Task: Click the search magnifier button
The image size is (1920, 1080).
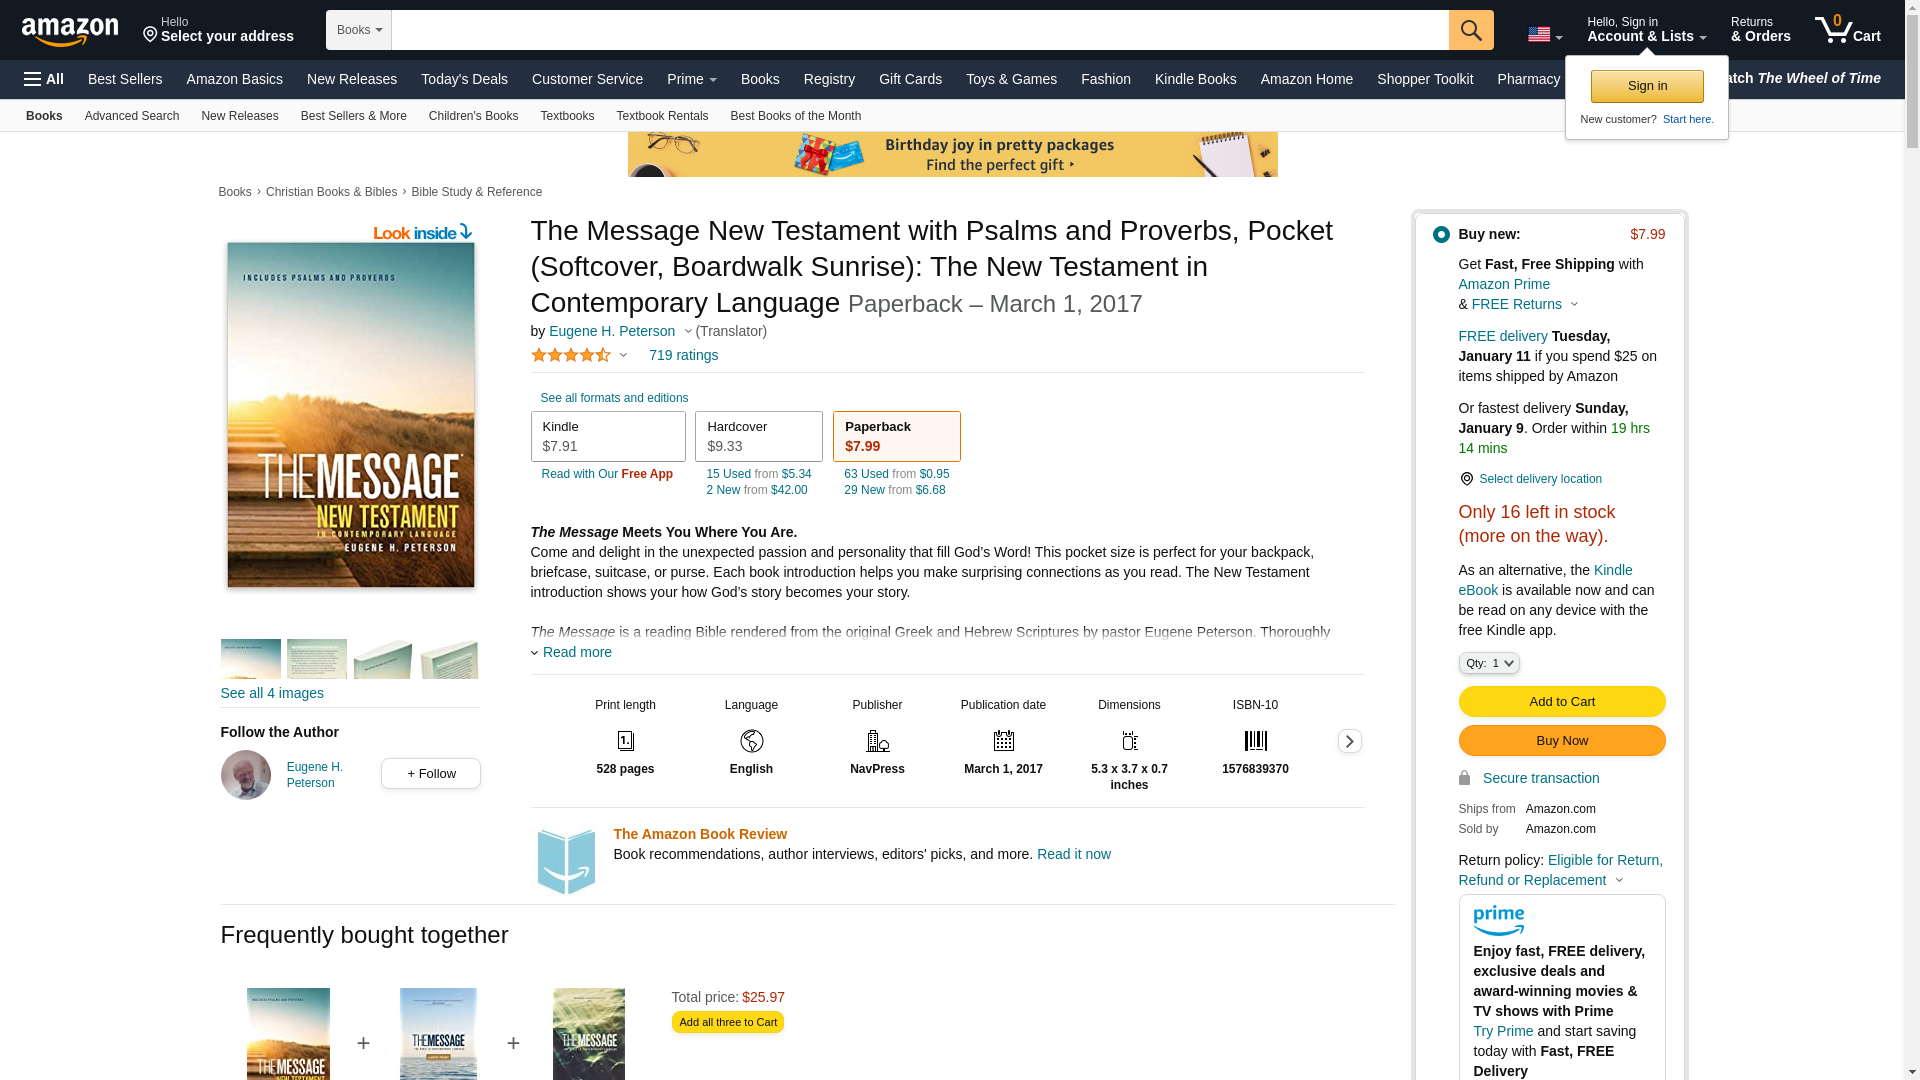Action: 1470,30
